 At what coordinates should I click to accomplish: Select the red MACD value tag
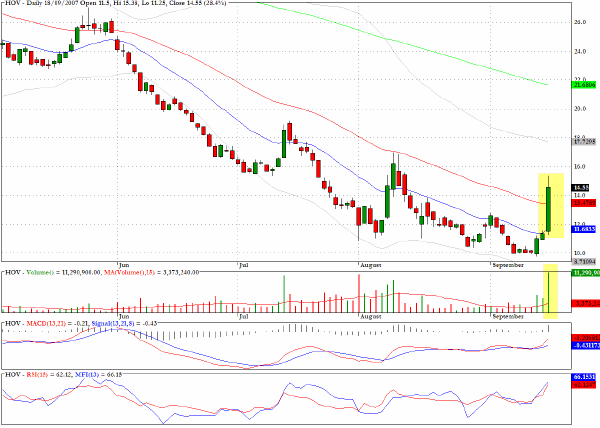[x=585, y=338]
